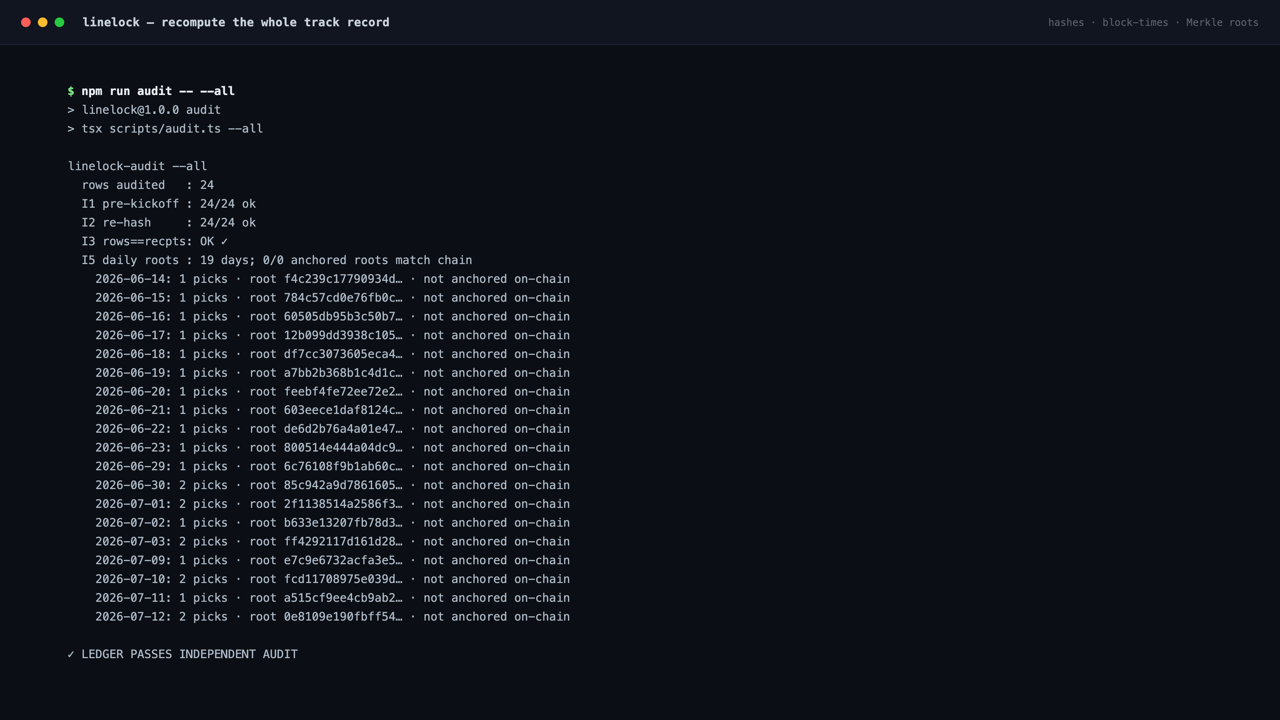Click root hash f4c239c17790934d for 2026-06-14
The height and width of the screenshot is (720, 1280).
pos(343,279)
